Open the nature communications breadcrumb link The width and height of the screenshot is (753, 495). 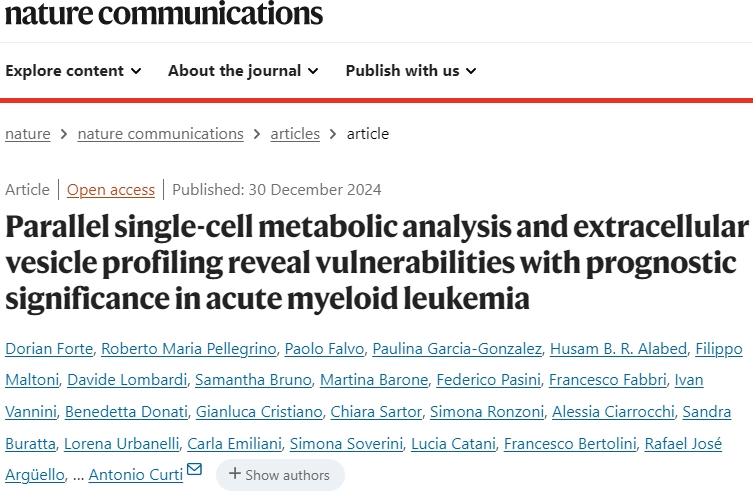point(160,134)
